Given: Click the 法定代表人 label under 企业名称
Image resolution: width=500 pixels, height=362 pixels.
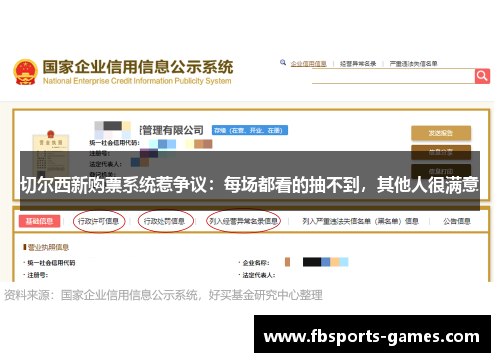Looking at the screenshot, I should [259, 275].
